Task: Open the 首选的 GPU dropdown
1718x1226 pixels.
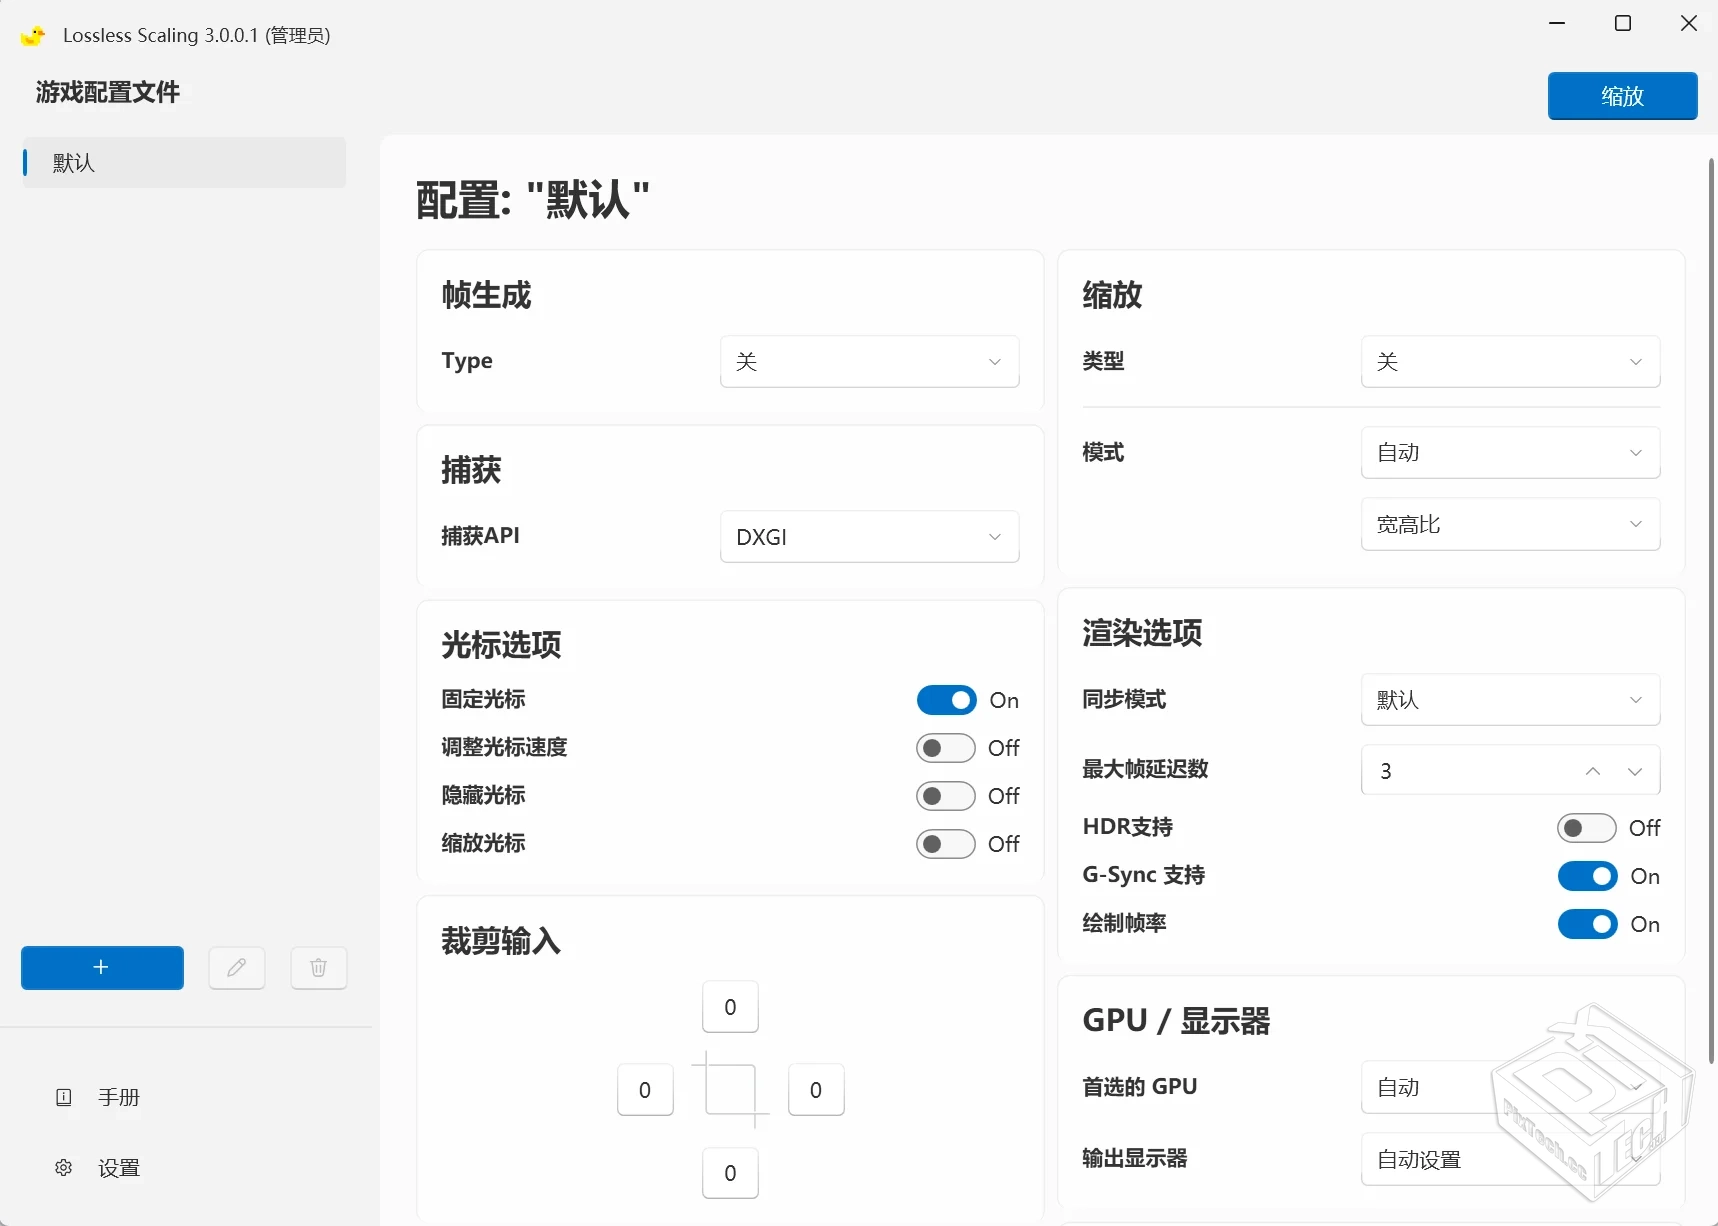Action: (x=1508, y=1087)
